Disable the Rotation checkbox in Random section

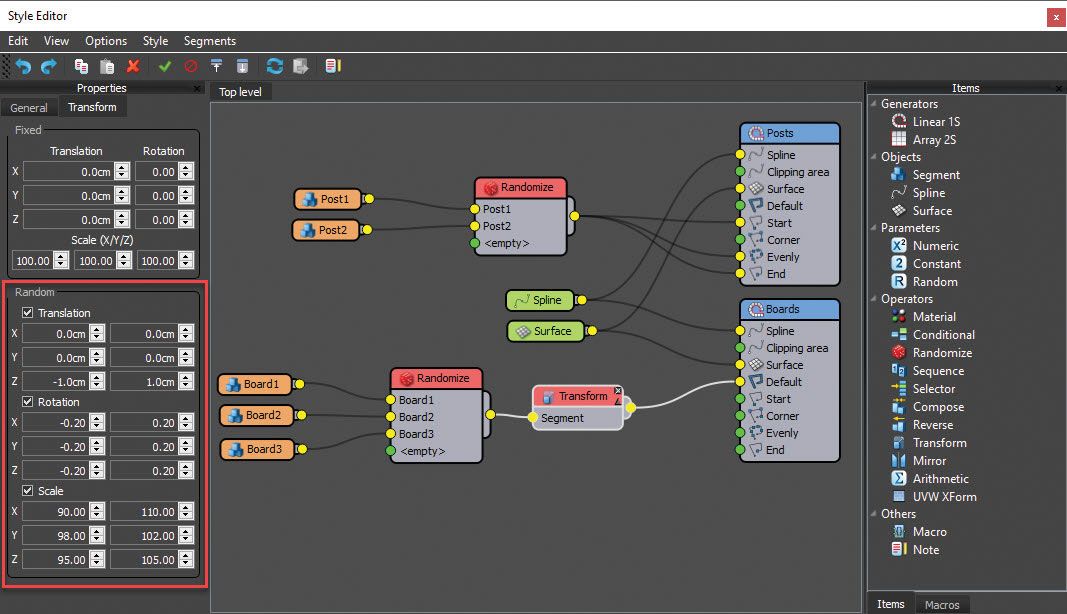[25, 401]
